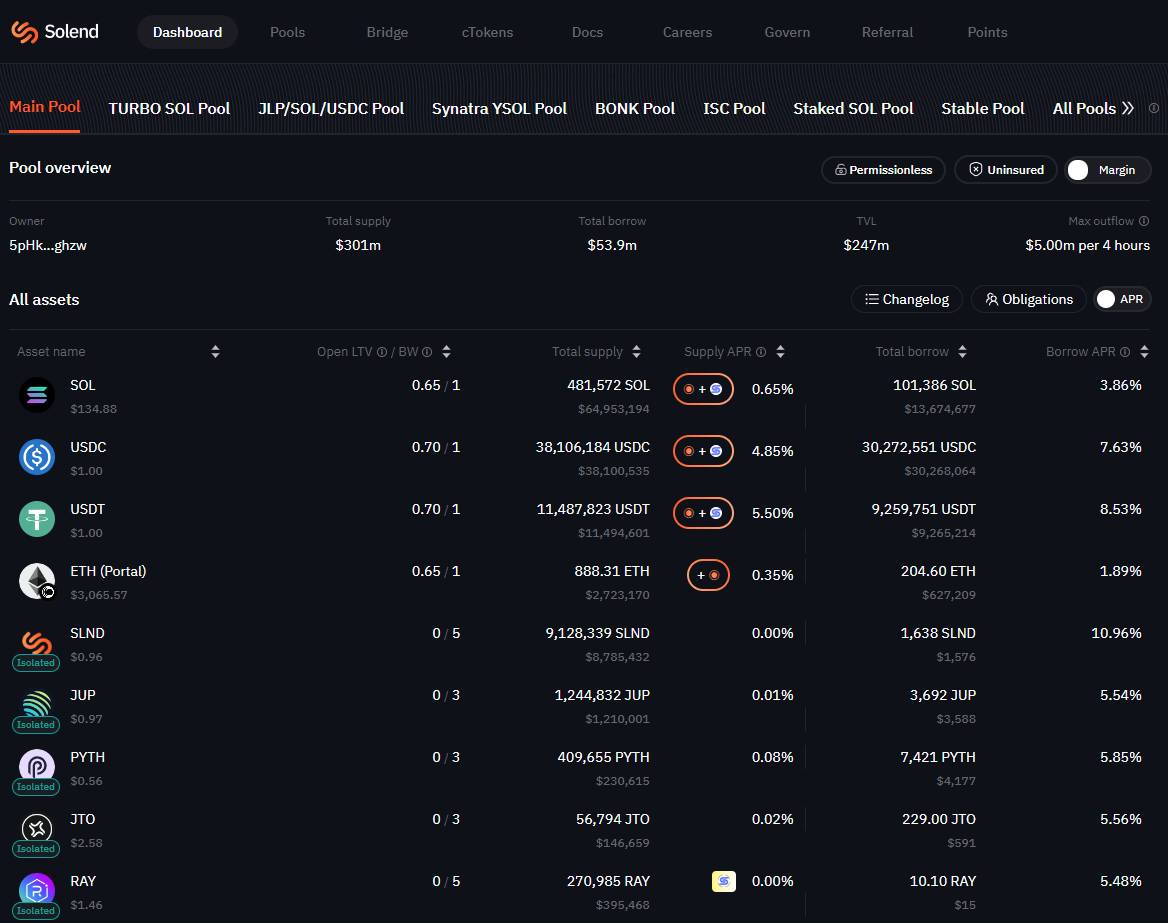1168x923 pixels.
Task: Click the Open LTV info icon
Action: [x=381, y=352]
